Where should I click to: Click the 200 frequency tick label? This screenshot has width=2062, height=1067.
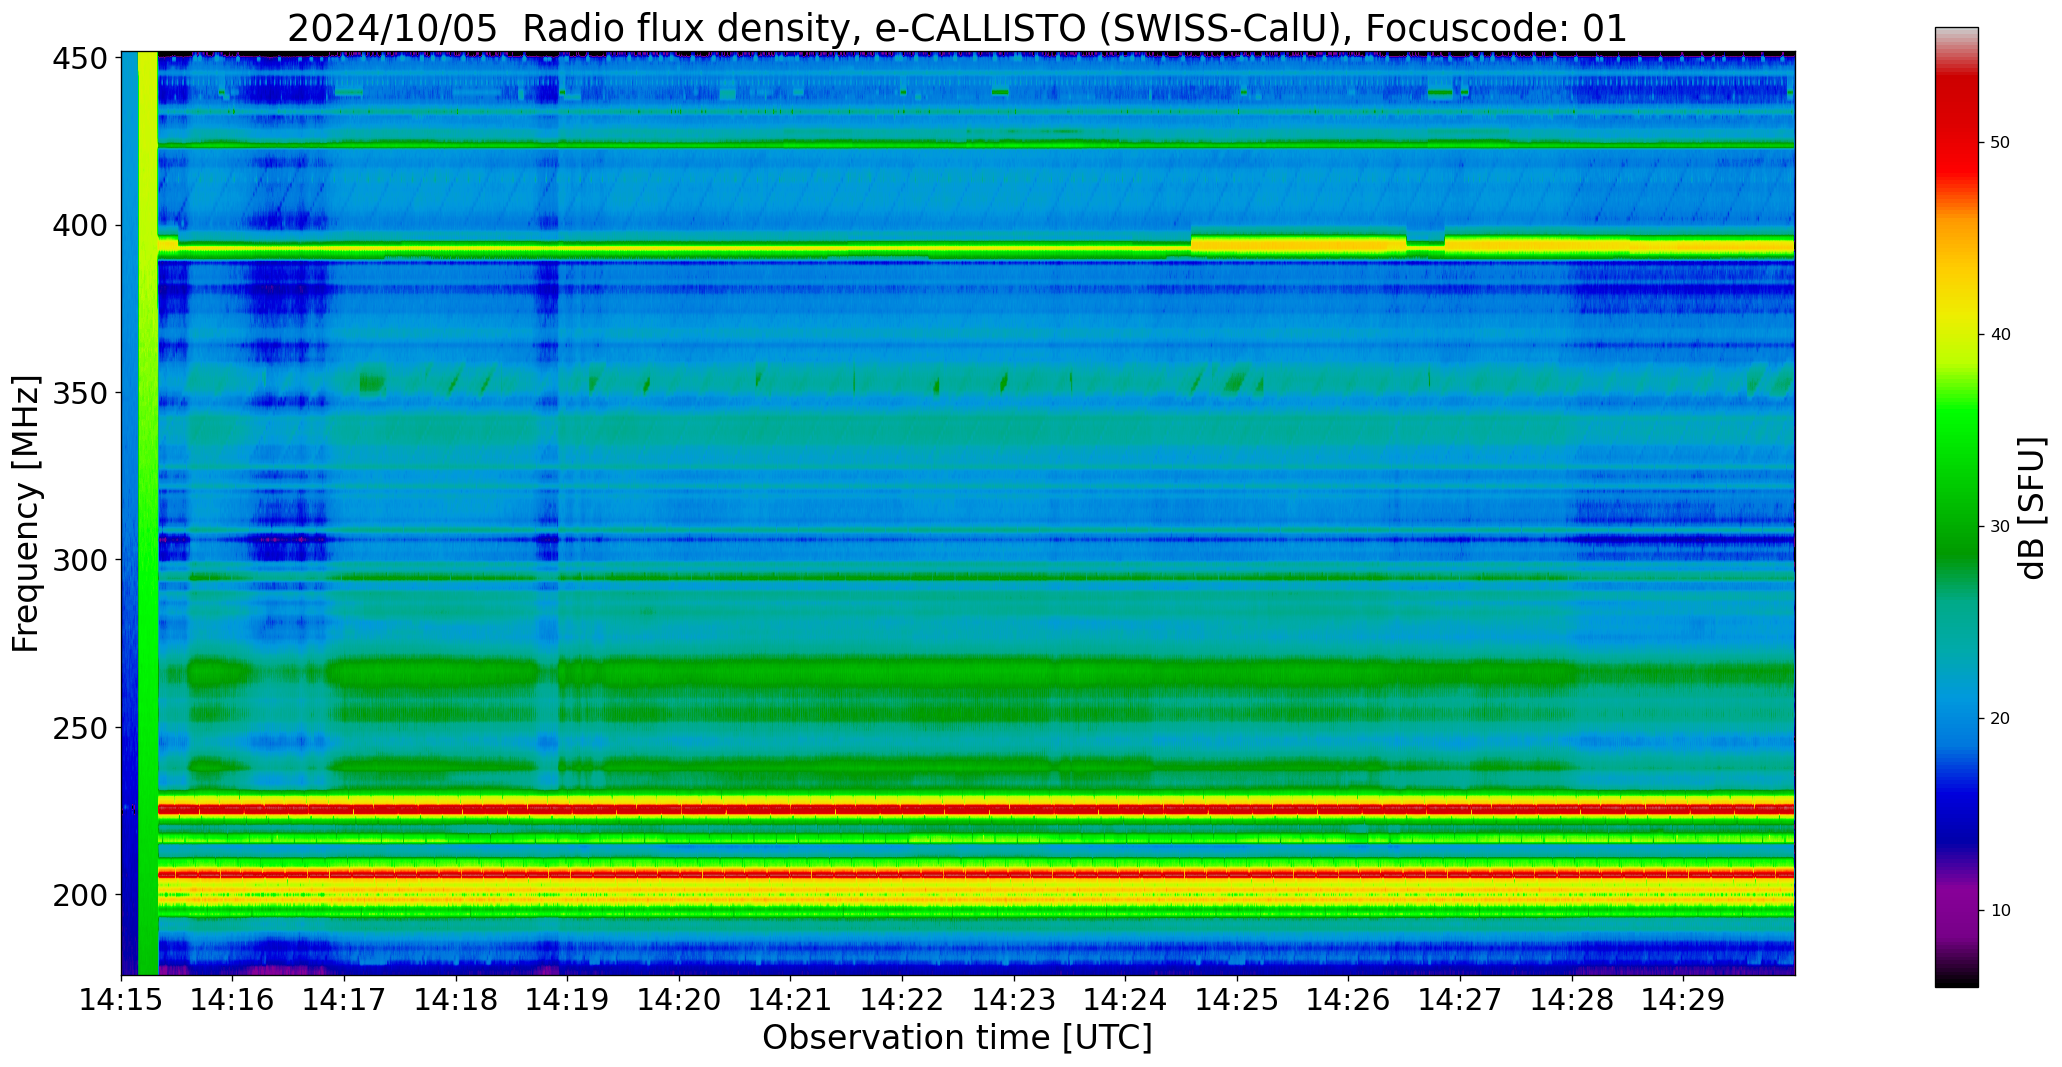pos(80,894)
